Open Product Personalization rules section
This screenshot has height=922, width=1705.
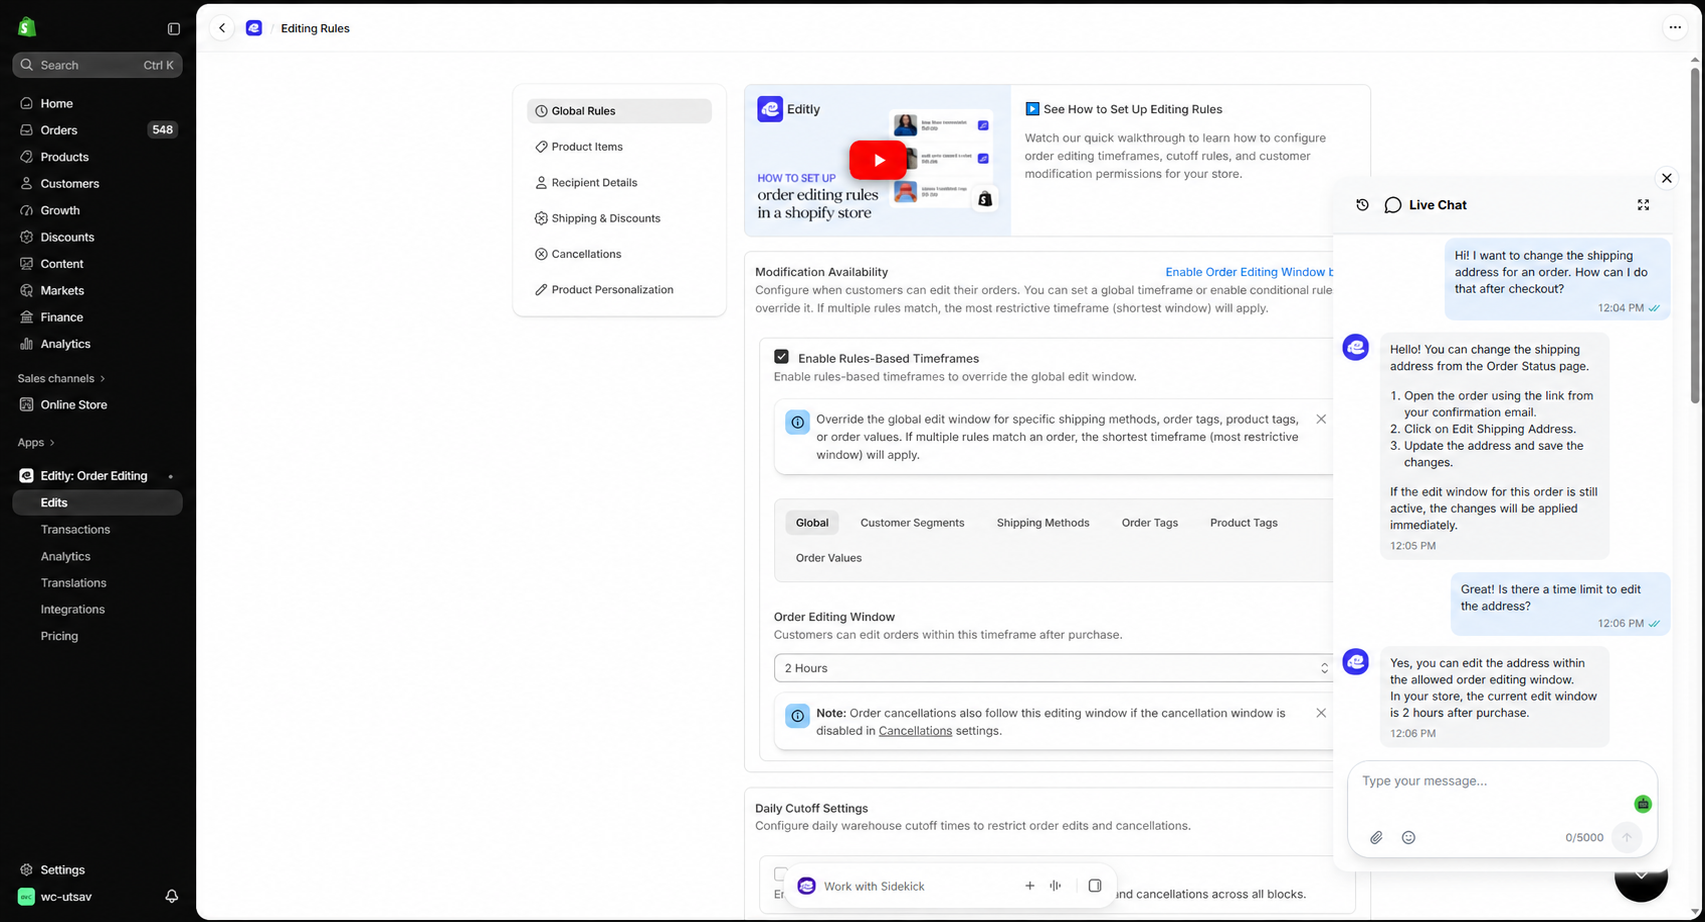619,290
